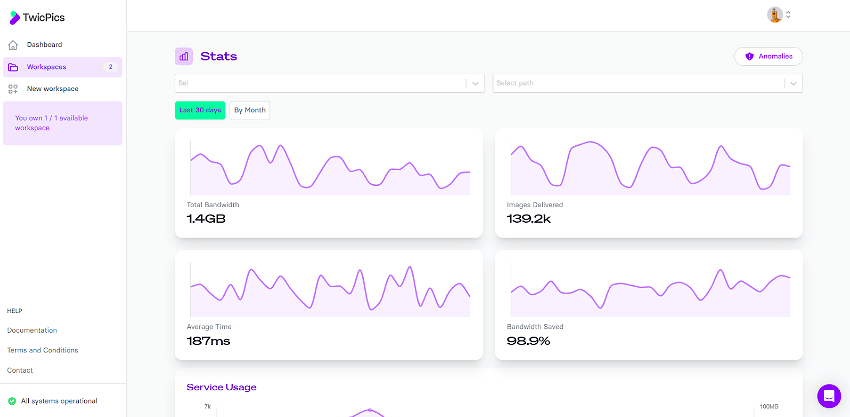
Task: Open the account switcher arrows beside avatar
Action: [x=788, y=15]
